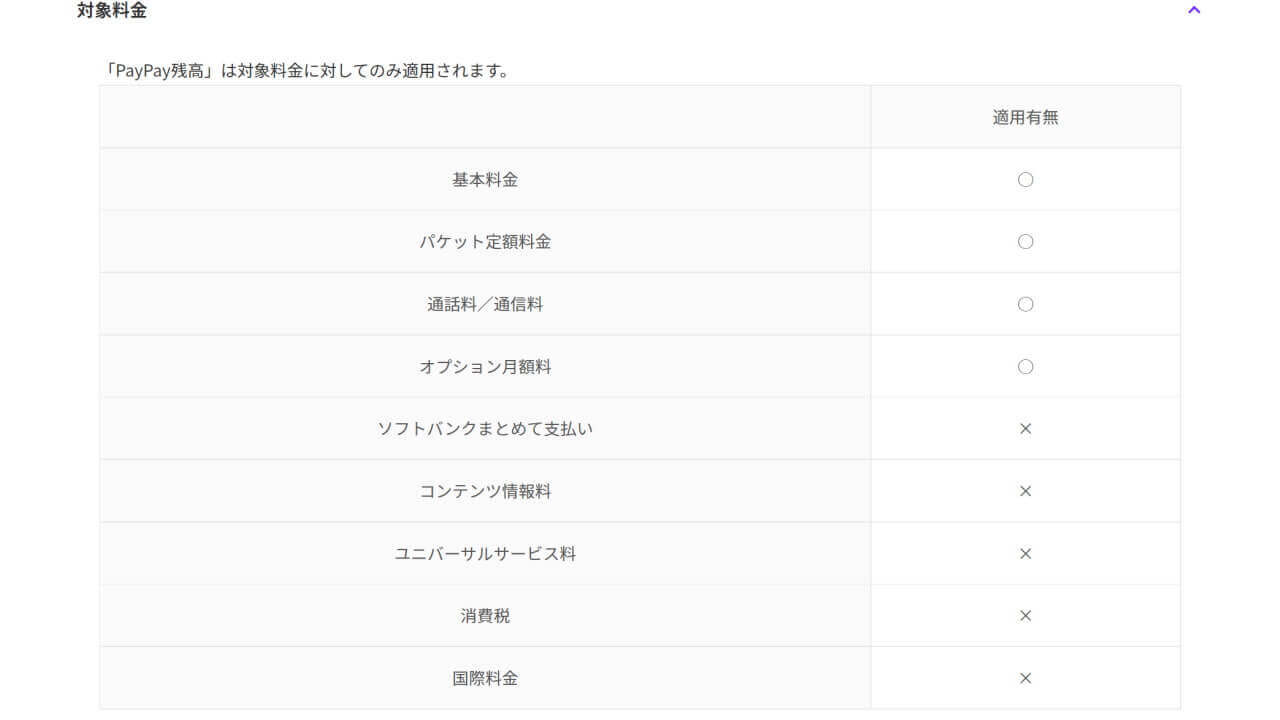Click the circle mark for 通話料／通信料

coord(1025,304)
